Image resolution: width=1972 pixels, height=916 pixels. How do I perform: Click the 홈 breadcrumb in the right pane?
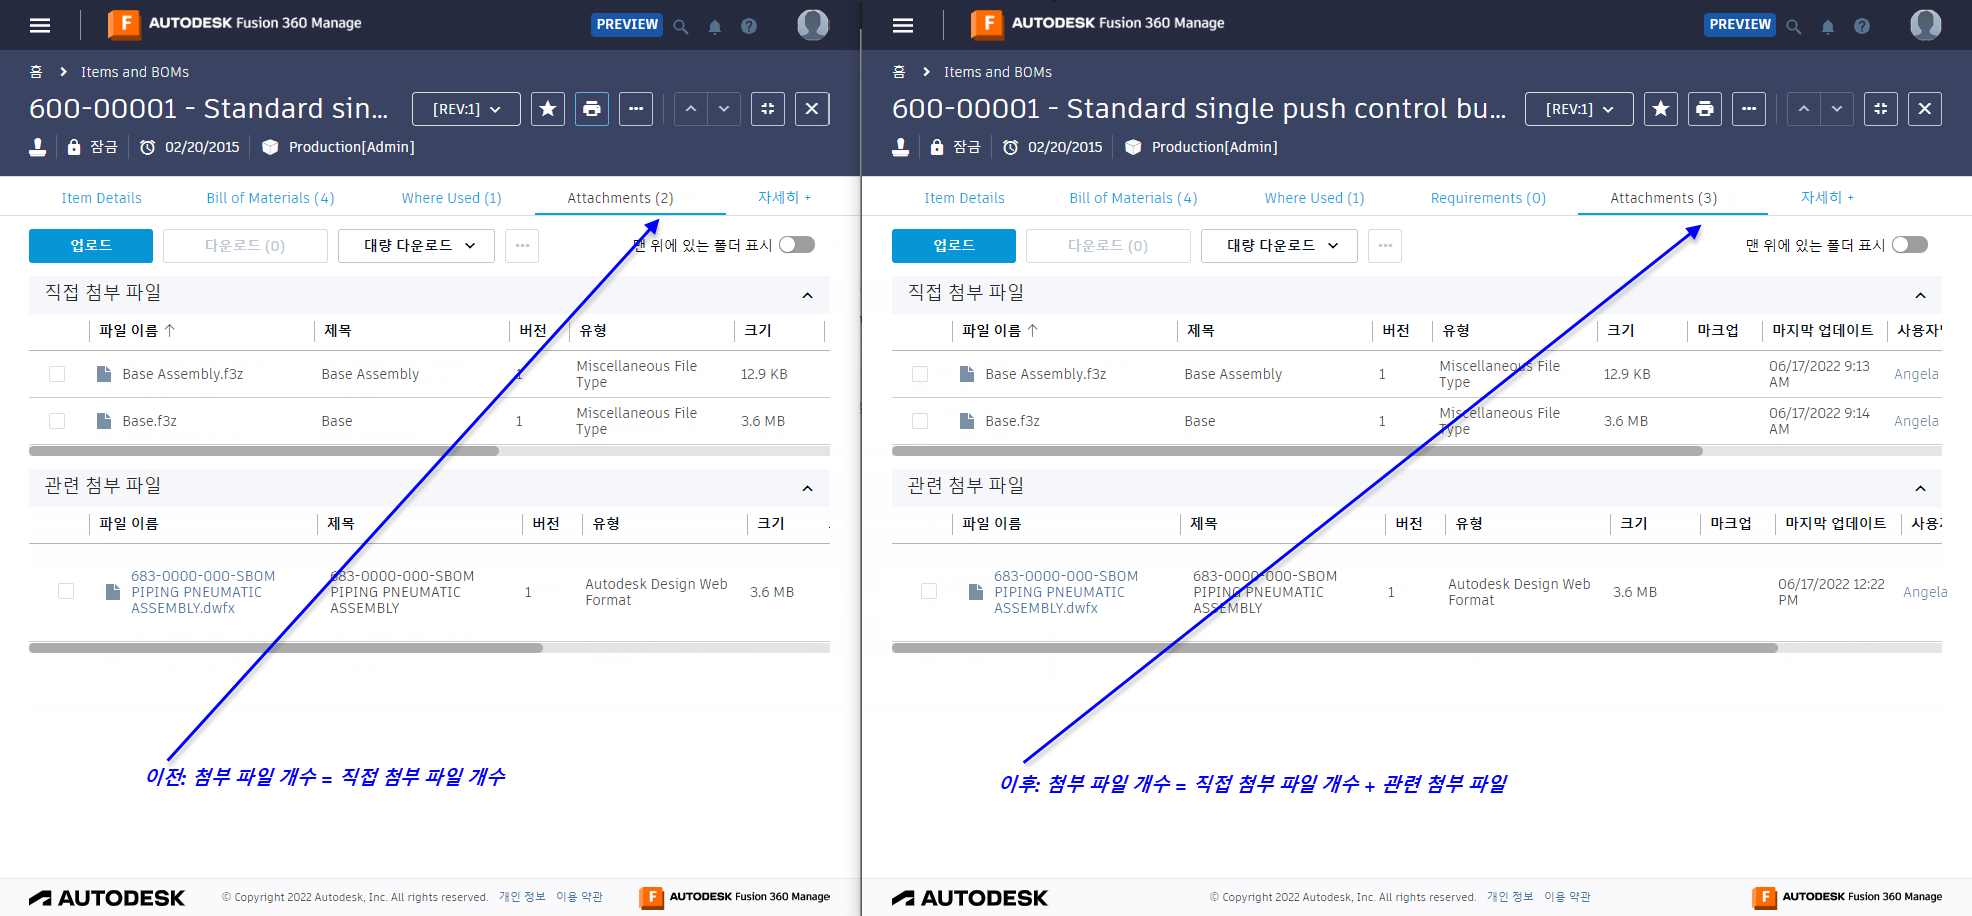click(899, 72)
